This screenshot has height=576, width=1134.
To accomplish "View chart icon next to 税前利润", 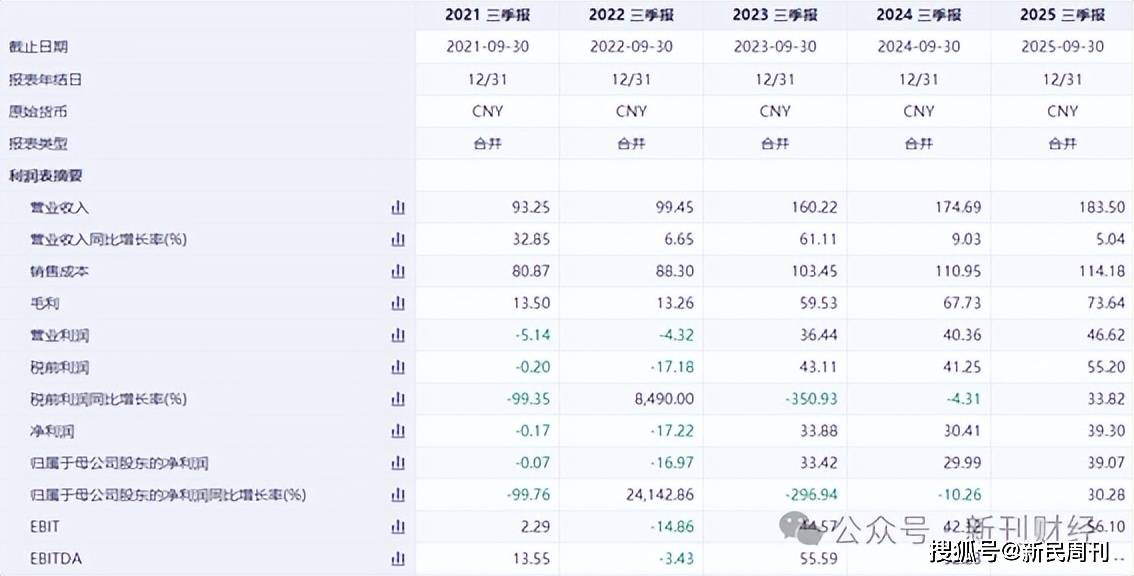I will [x=398, y=368].
